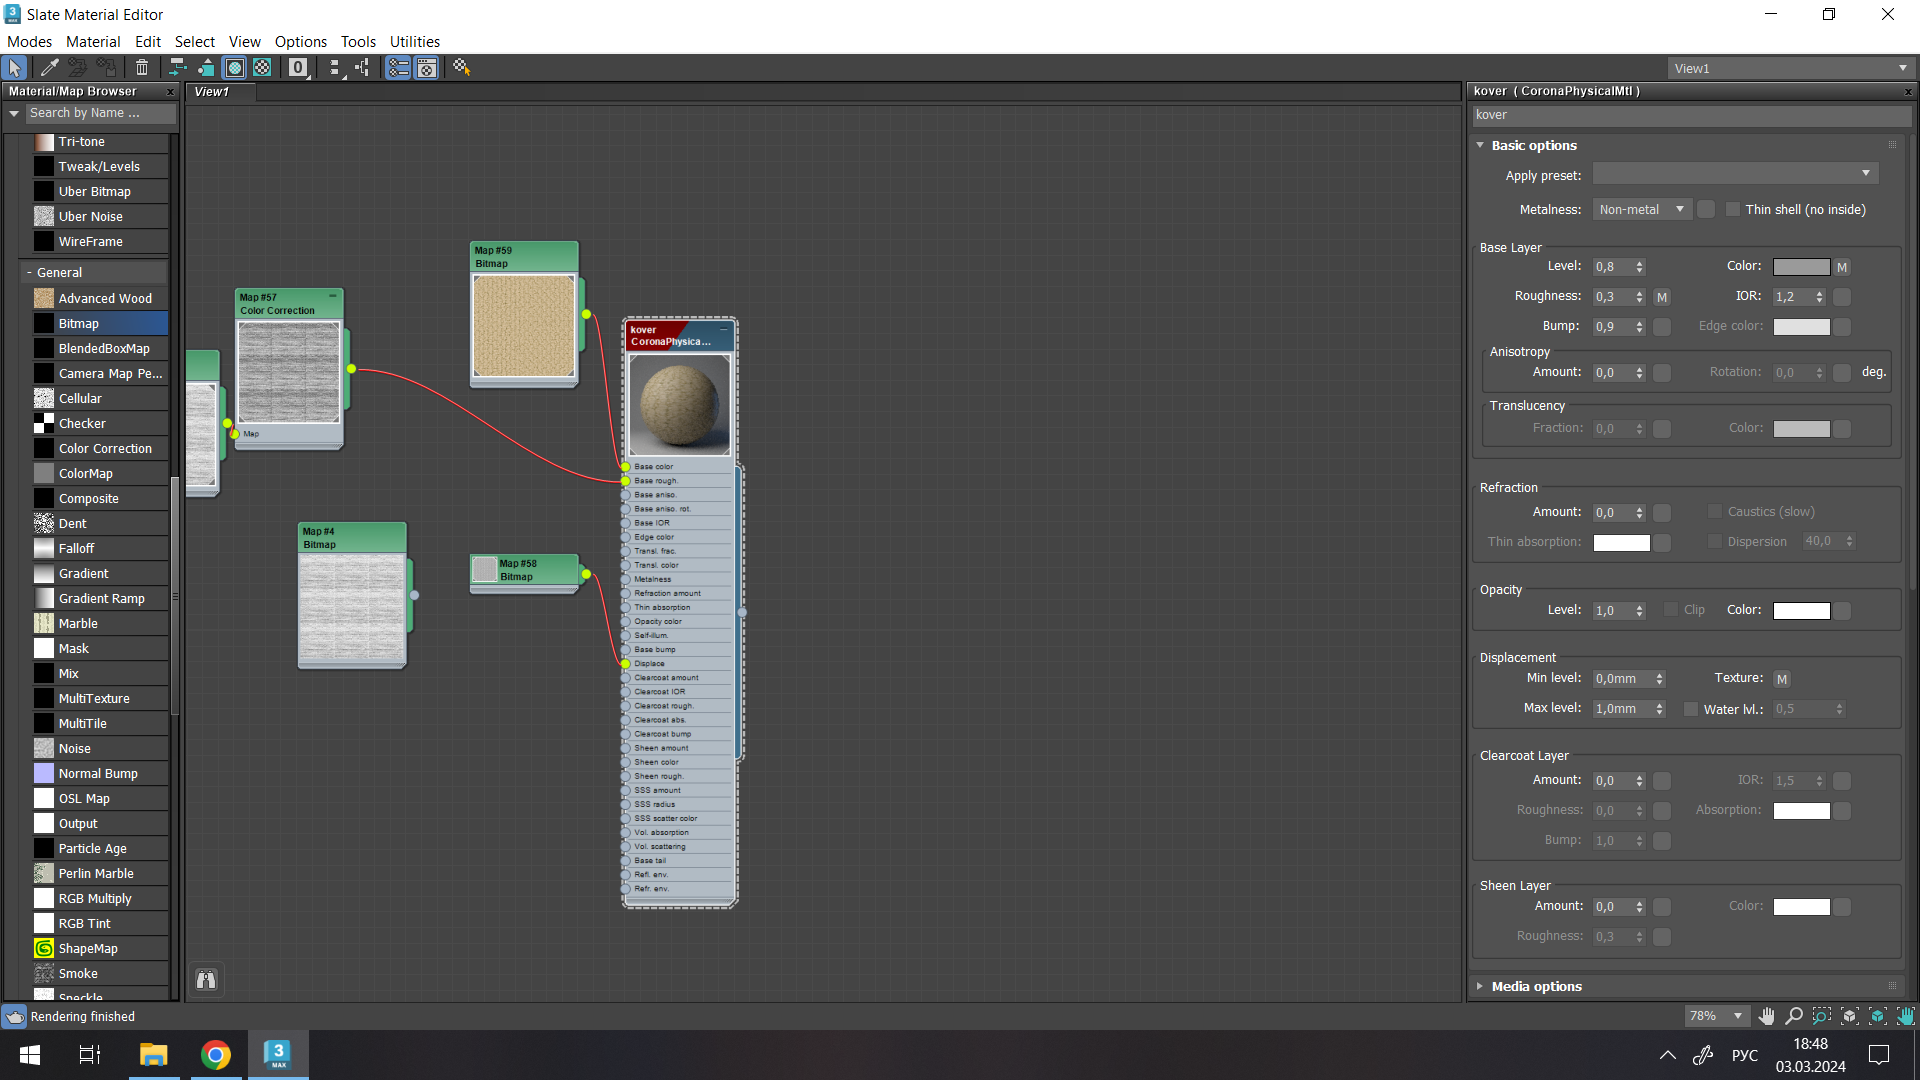The height and width of the screenshot is (1080, 1920).
Task: Click the Material ID Channel button
Action: pos(298,67)
